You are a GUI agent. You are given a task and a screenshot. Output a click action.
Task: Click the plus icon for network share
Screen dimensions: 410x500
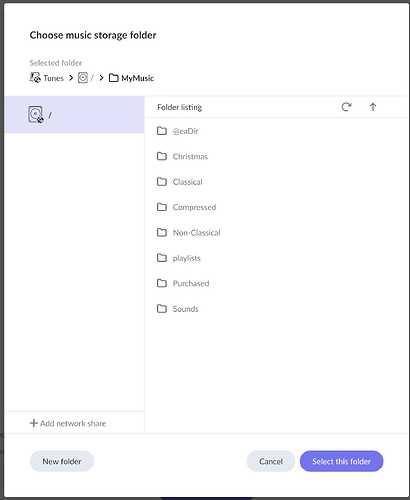[33, 423]
